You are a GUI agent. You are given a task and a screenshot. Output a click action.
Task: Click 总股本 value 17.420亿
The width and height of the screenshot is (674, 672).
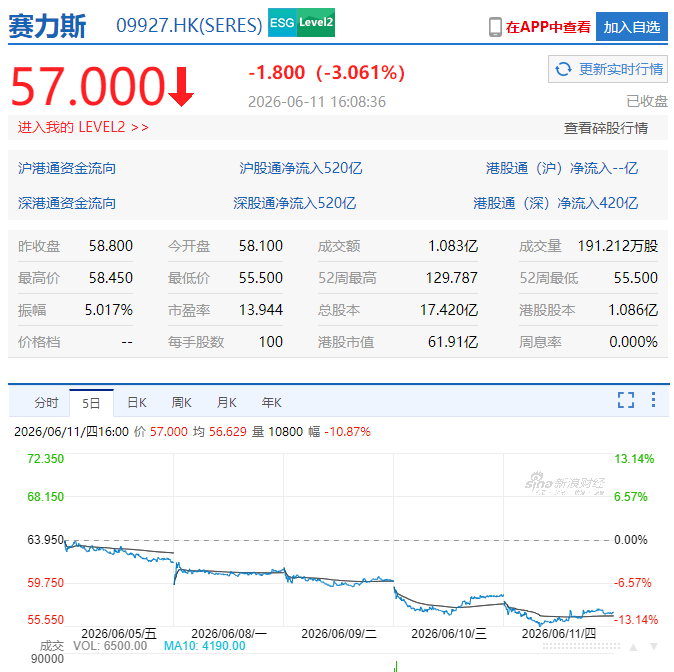click(x=449, y=310)
